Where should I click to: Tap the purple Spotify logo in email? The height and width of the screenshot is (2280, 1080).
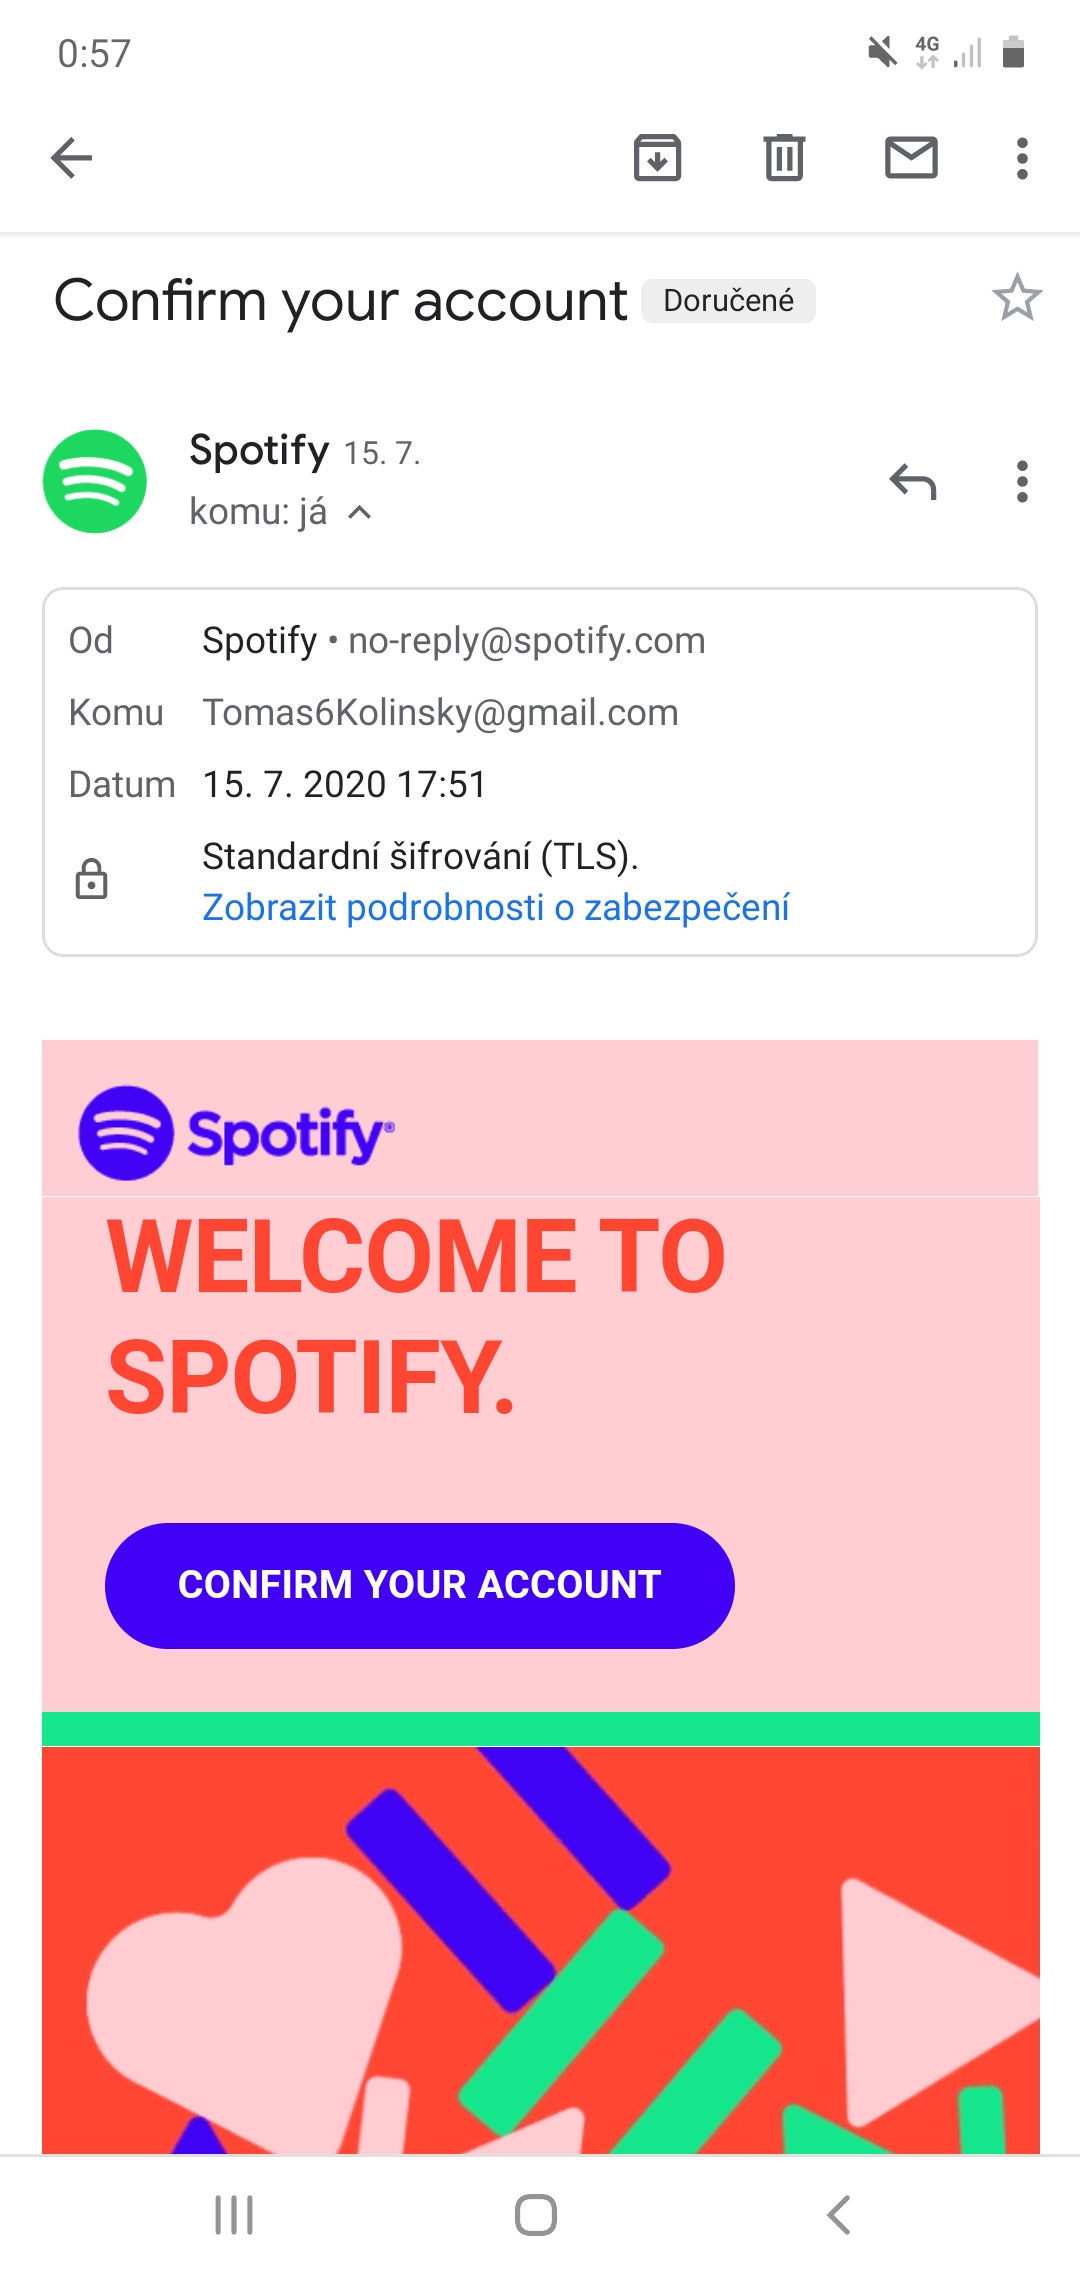coord(236,1133)
